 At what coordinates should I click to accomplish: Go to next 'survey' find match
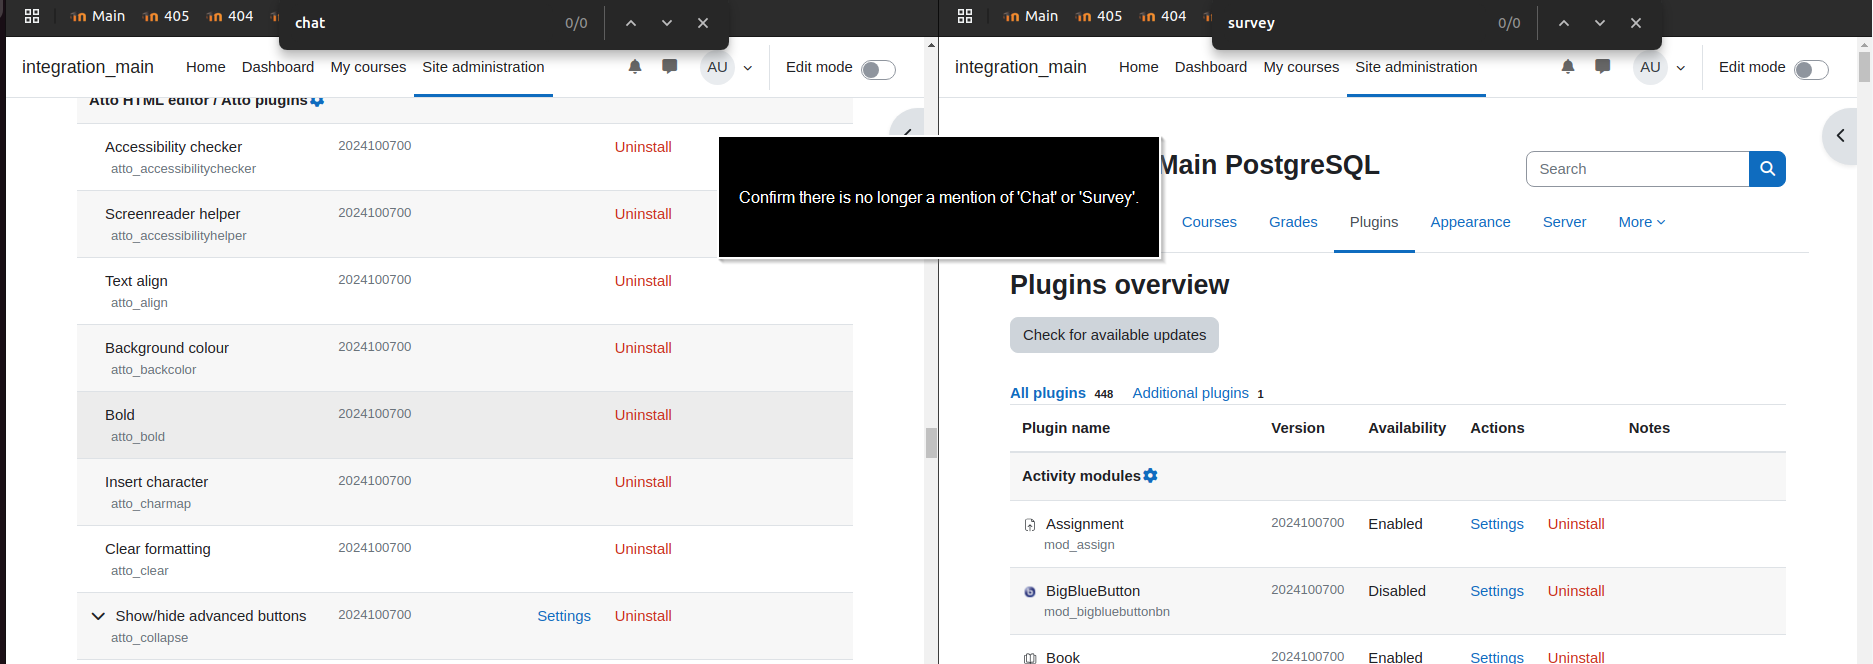pyautogui.click(x=1600, y=23)
